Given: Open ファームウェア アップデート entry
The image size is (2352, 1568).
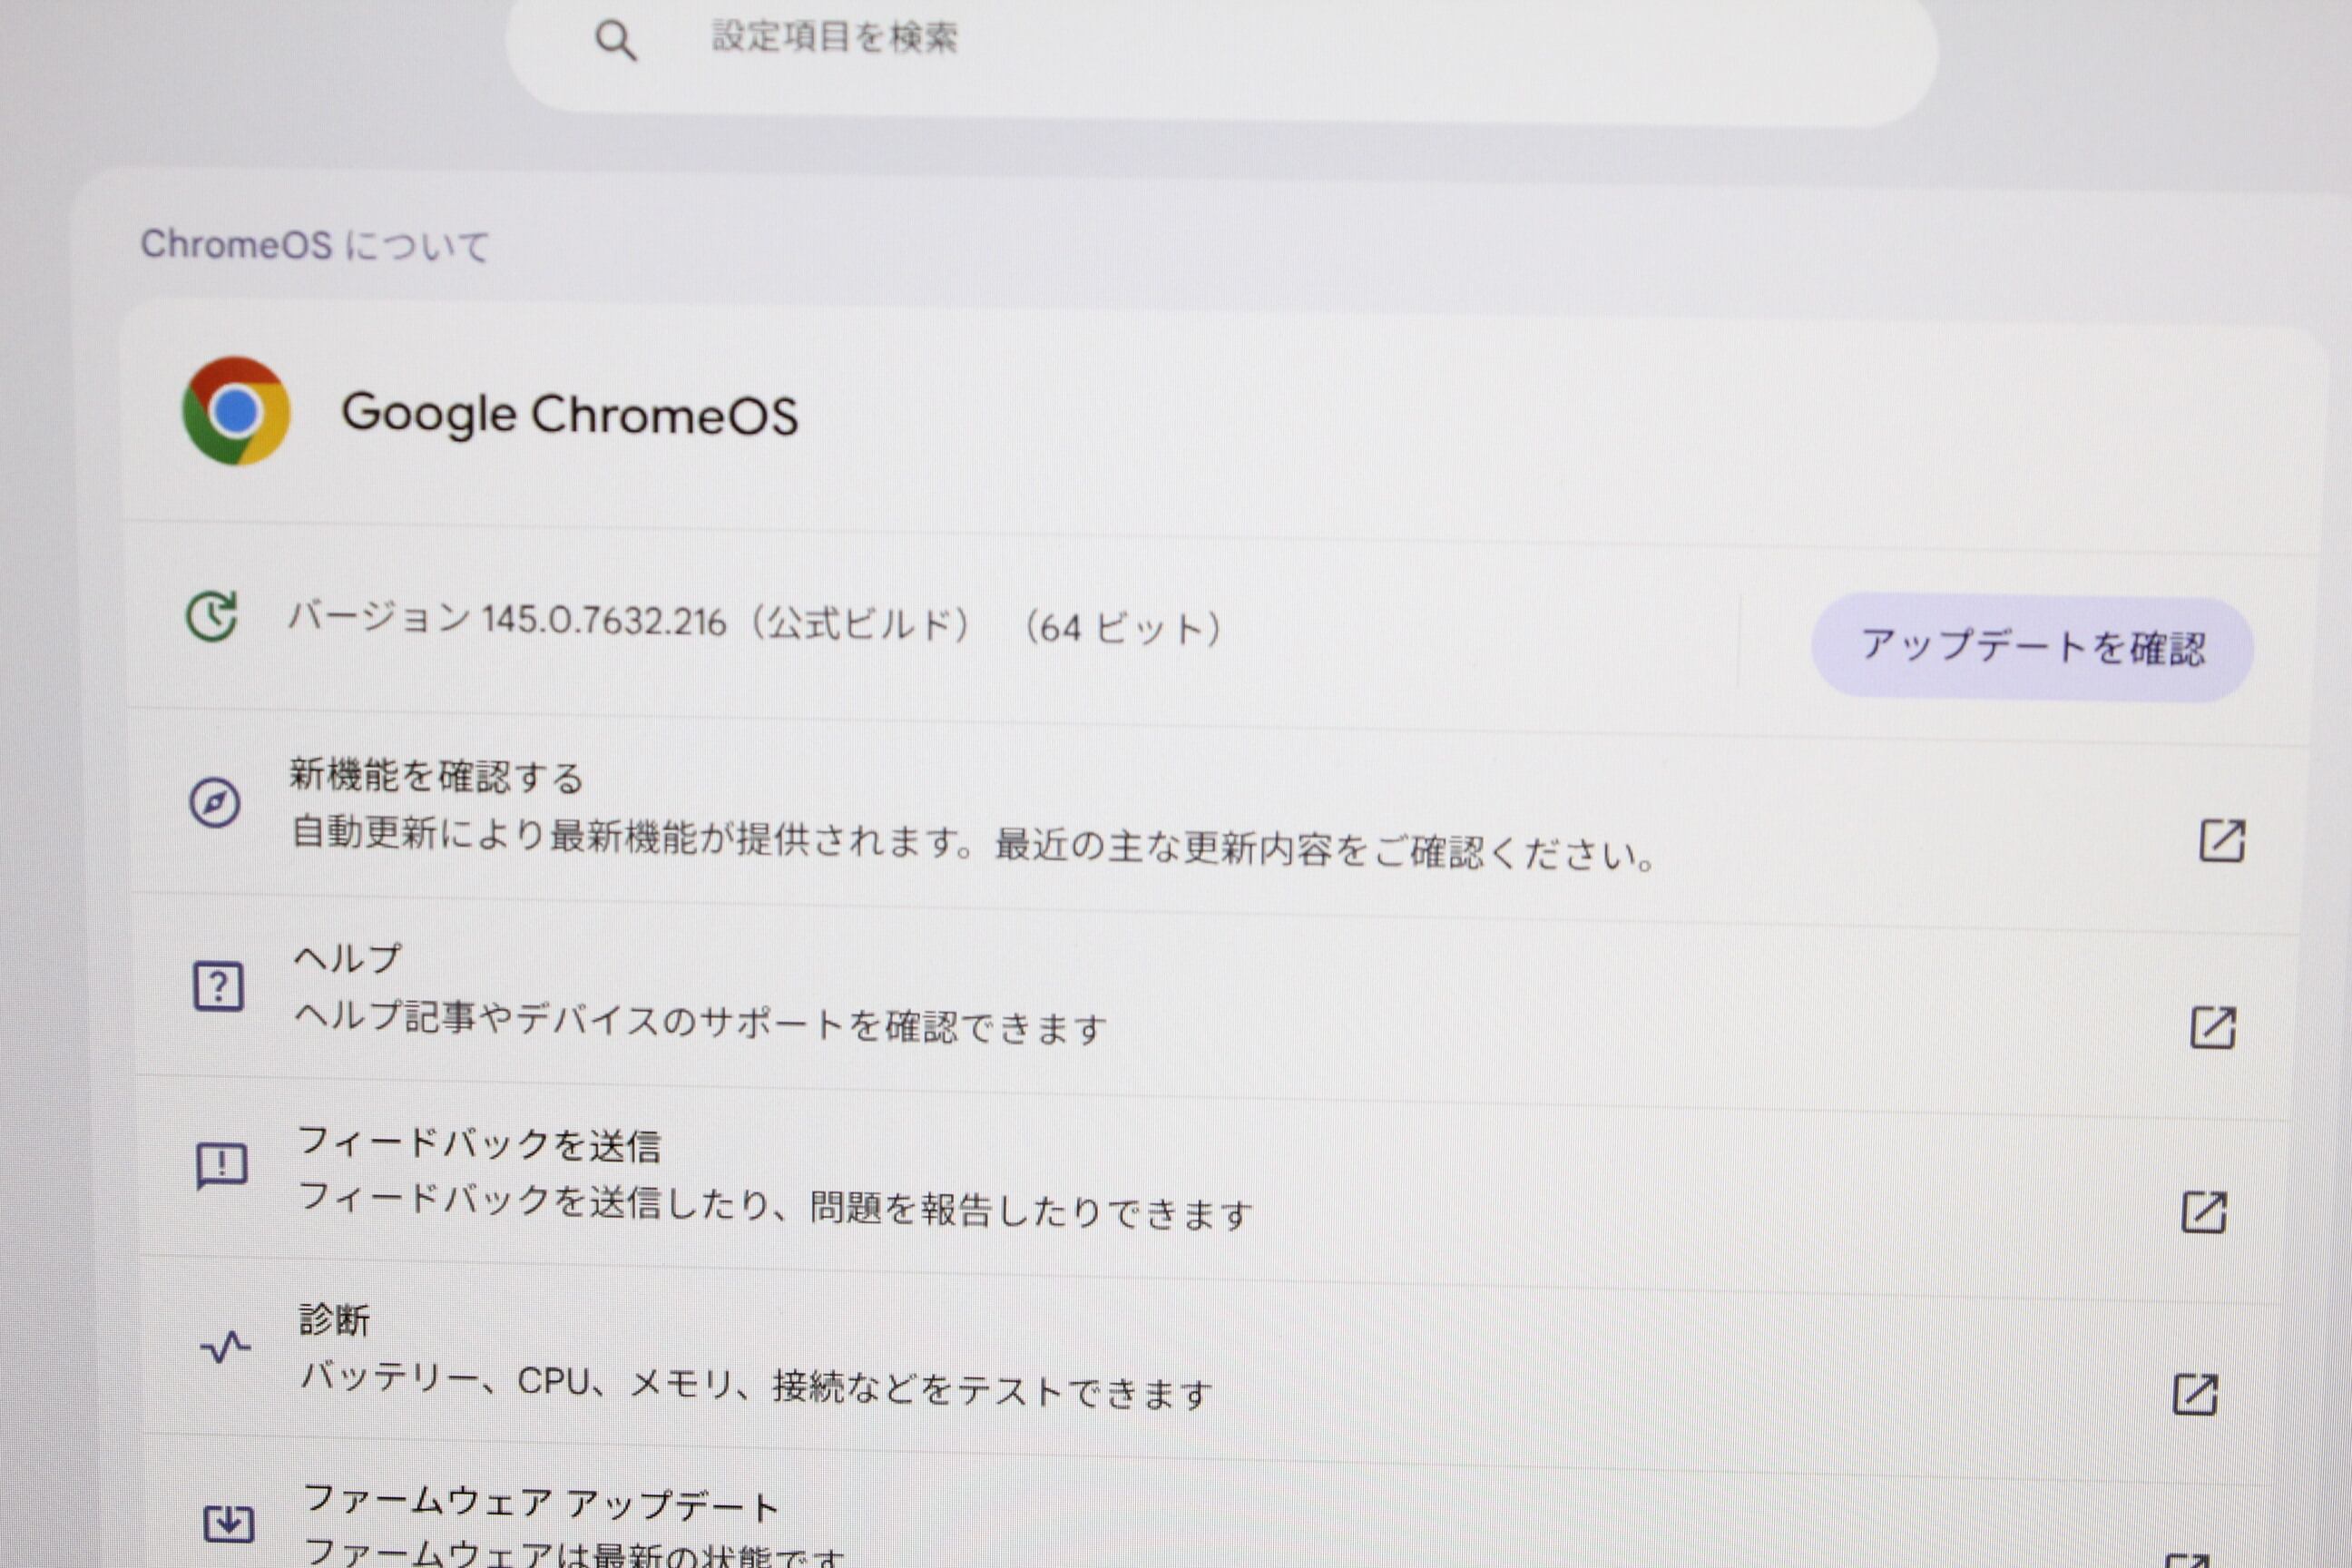Looking at the screenshot, I should [x=541, y=1503].
